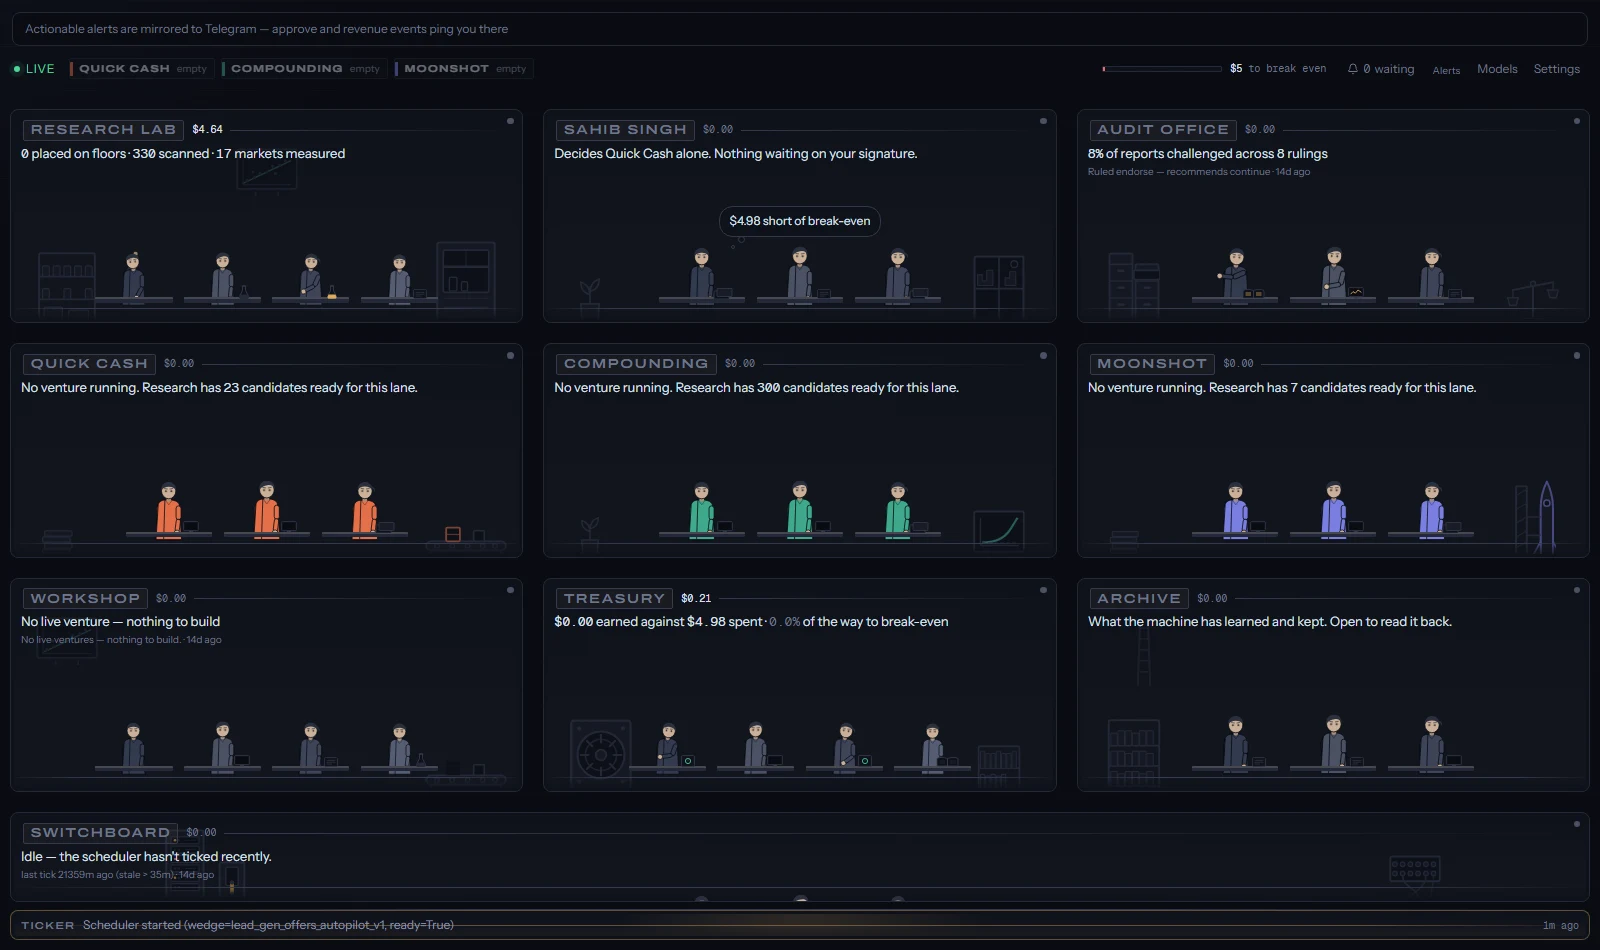Click the status dot on Treasury card
This screenshot has height=950, width=1600.
[1043, 590]
